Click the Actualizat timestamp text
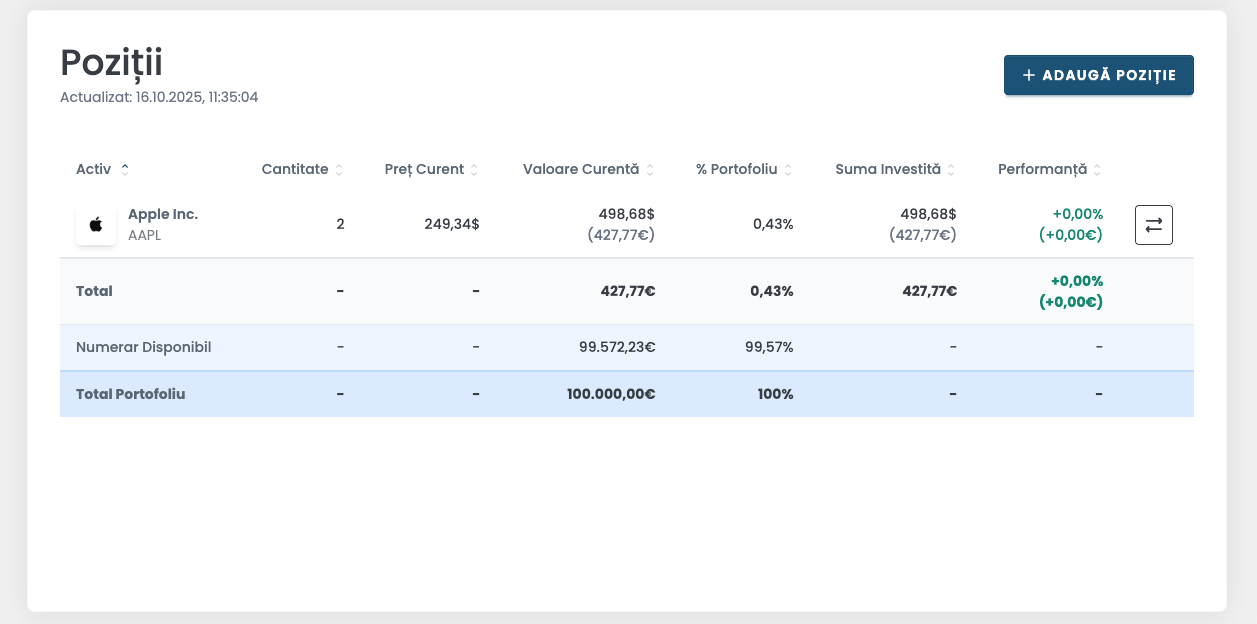Image resolution: width=1257 pixels, height=624 pixels. 159,97
